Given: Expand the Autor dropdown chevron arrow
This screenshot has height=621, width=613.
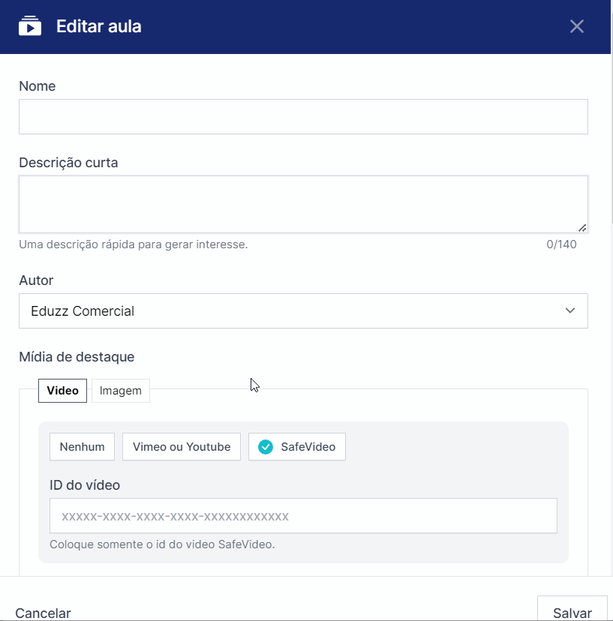Looking at the screenshot, I should click(x=570, y=311).
